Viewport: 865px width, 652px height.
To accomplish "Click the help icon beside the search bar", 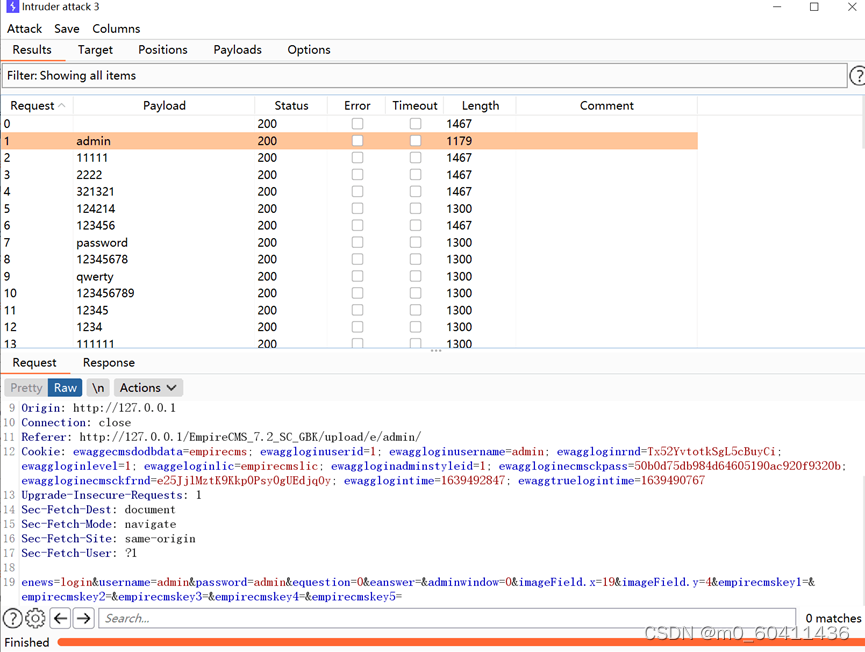I will (x=13, y=618).
